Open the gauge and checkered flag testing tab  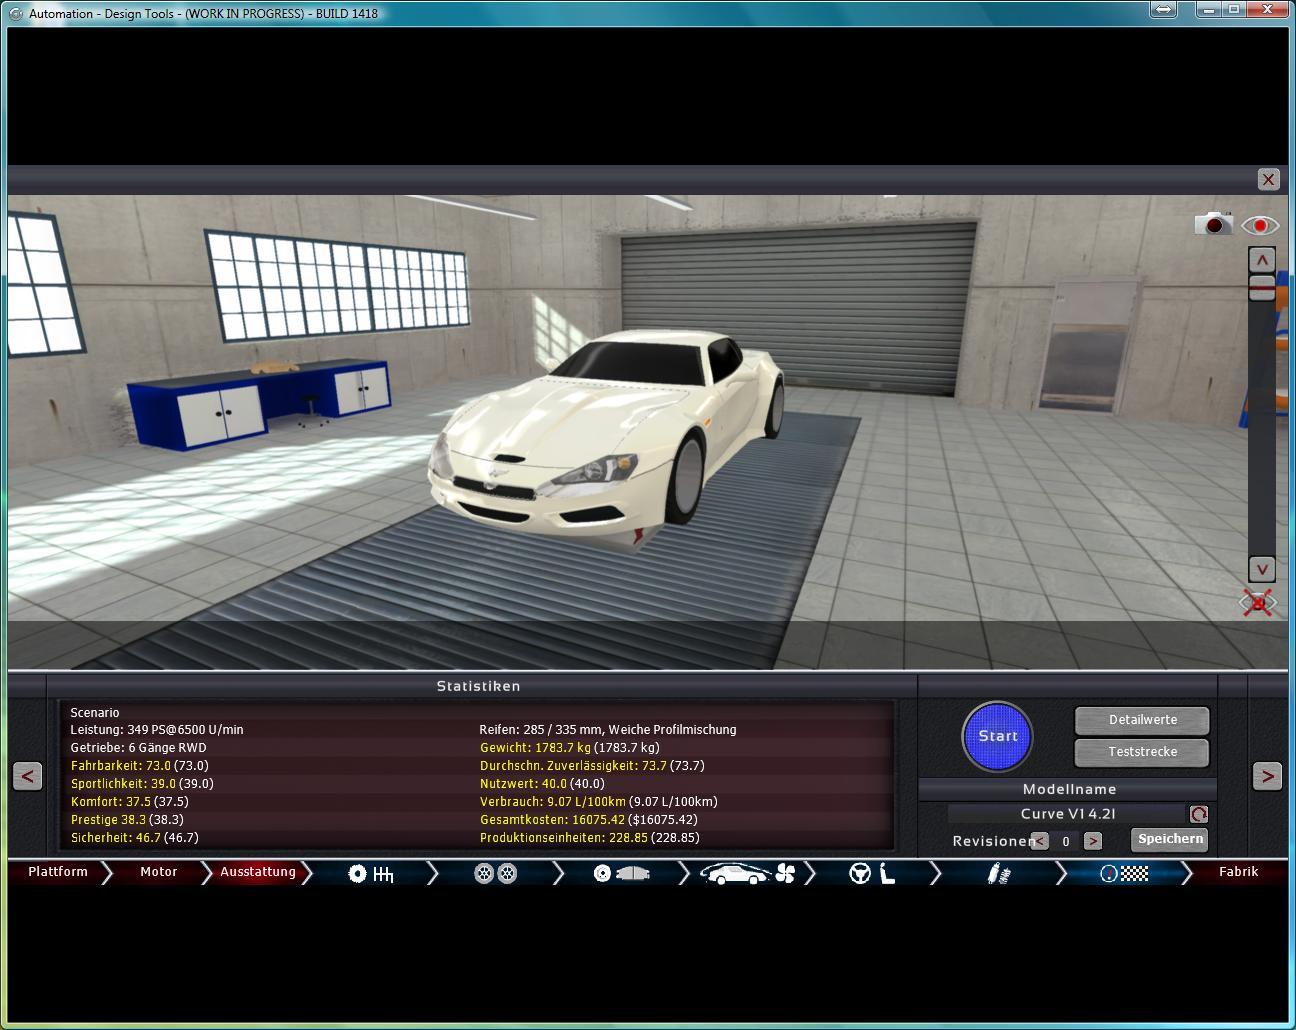[x=1123, y=874]
